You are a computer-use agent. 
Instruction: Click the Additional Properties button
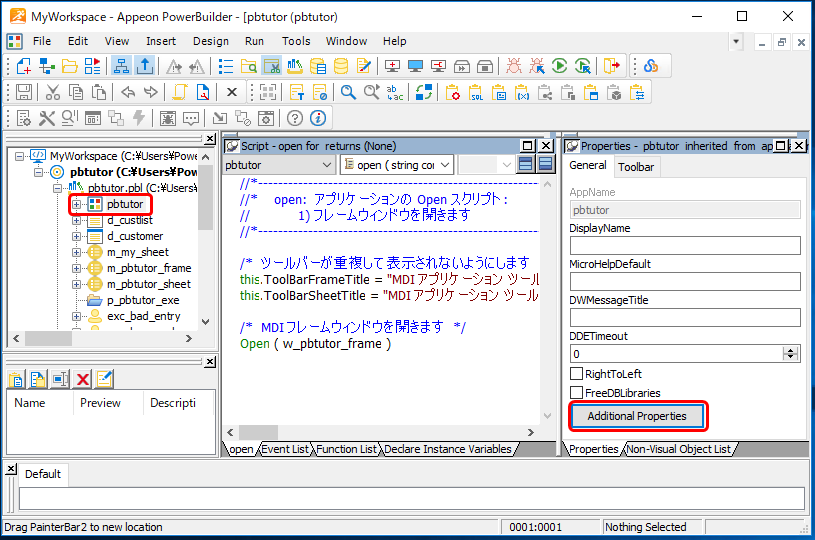[x=637, y=416]
